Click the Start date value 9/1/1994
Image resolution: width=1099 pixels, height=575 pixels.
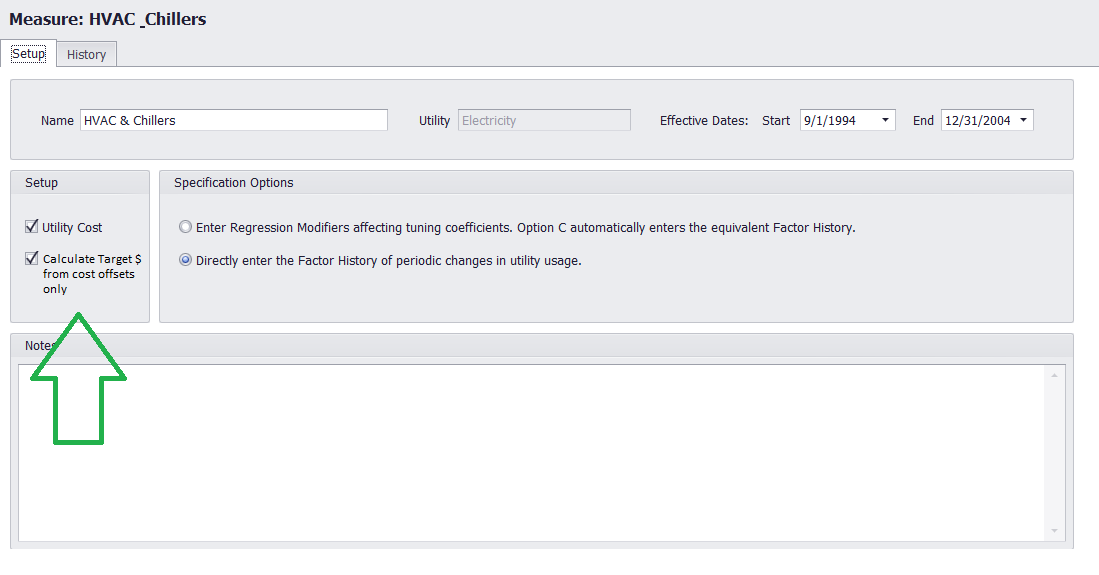click(830, 121)
